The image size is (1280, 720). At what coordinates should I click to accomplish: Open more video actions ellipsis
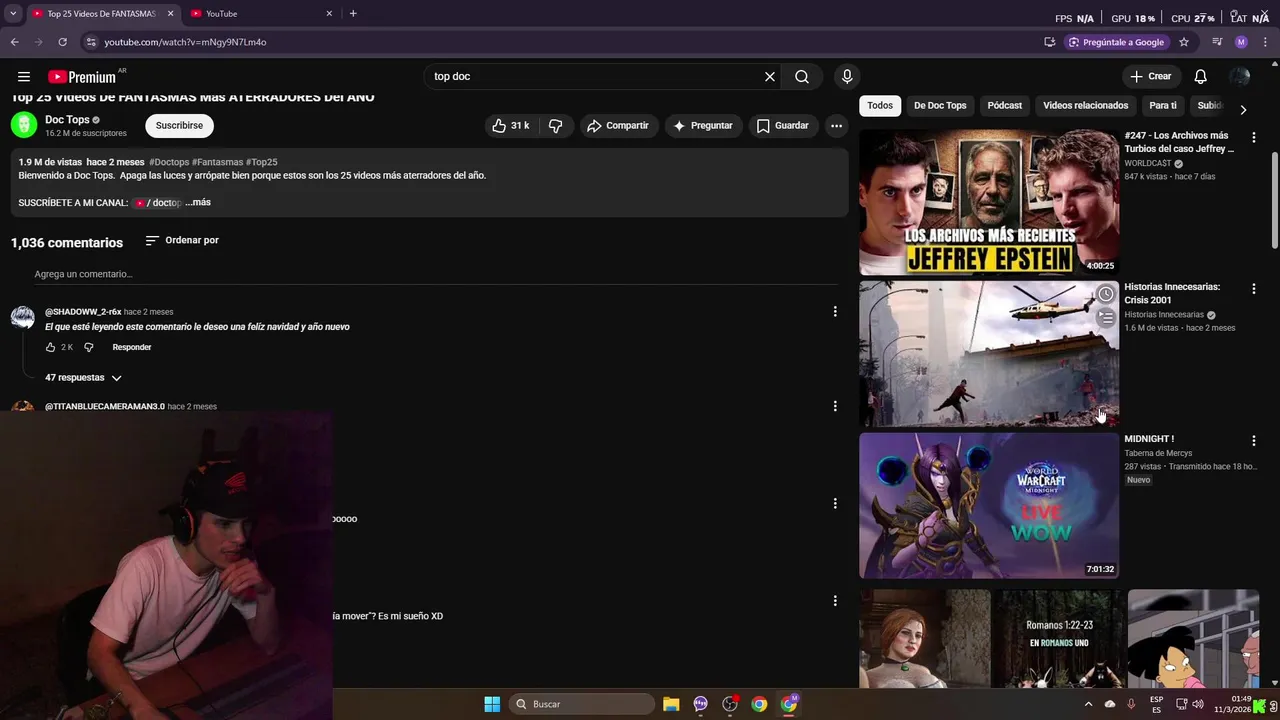pyautogui.click(x=836, y=126)
